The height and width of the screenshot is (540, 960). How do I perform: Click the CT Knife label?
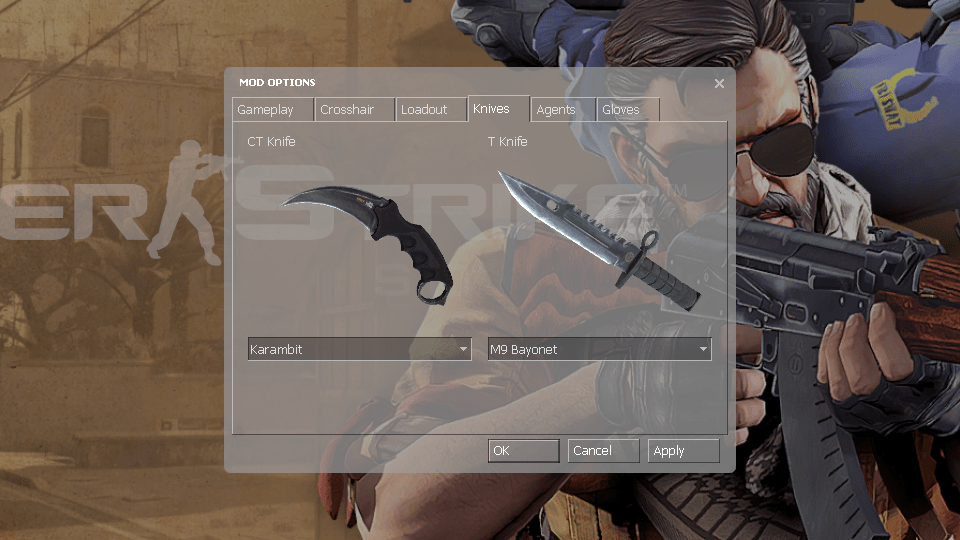pyautogui.click(x=271, y=142)
